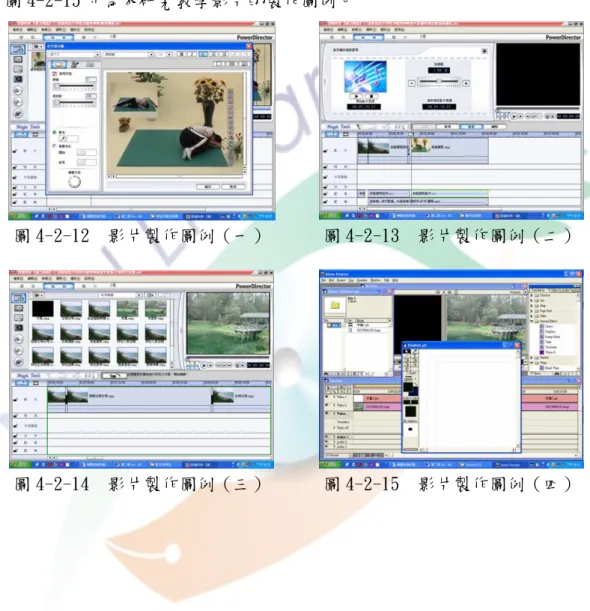The height and width of the screenshot is (611, 590).
Task: Click the yellow bin folder icon in Premiere project window
Action: tap(335, 305)
